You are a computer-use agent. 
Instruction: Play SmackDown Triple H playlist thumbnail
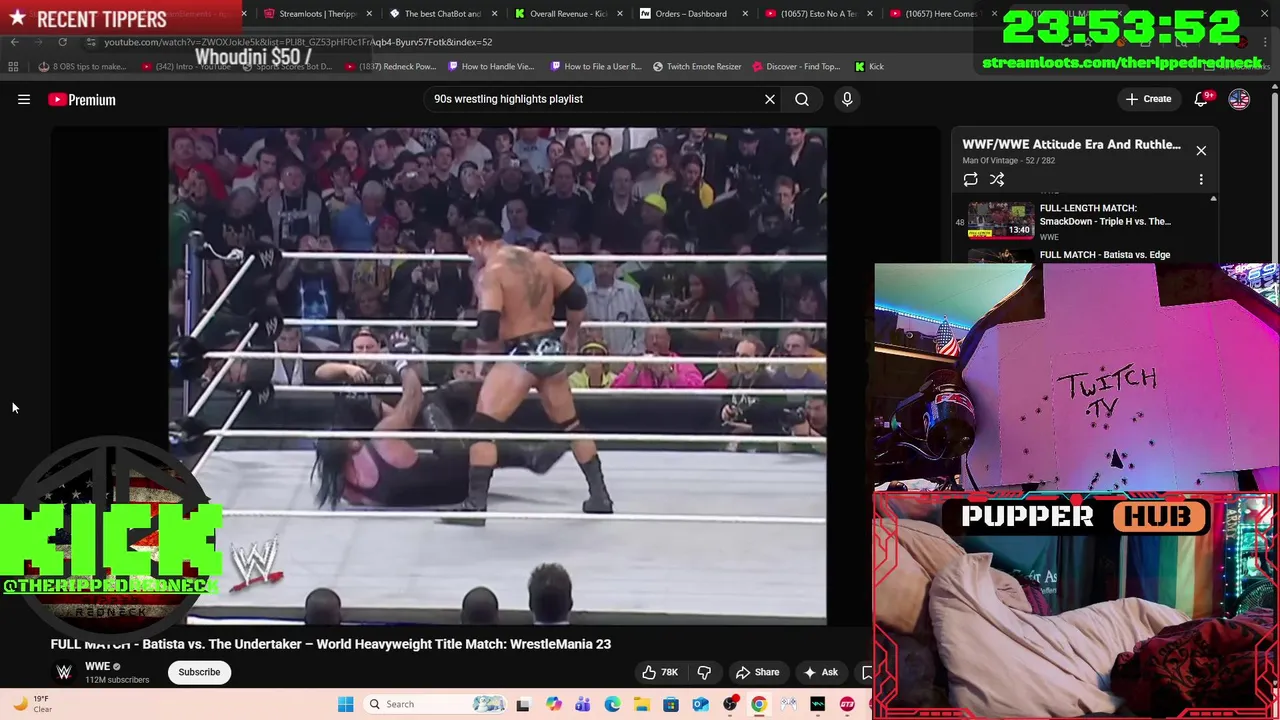click(x=1001, y=221)
